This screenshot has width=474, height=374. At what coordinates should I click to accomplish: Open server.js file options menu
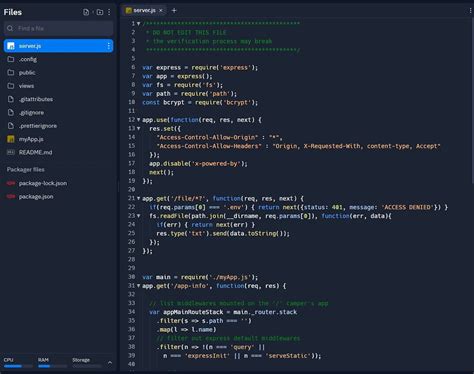(109, 46)
